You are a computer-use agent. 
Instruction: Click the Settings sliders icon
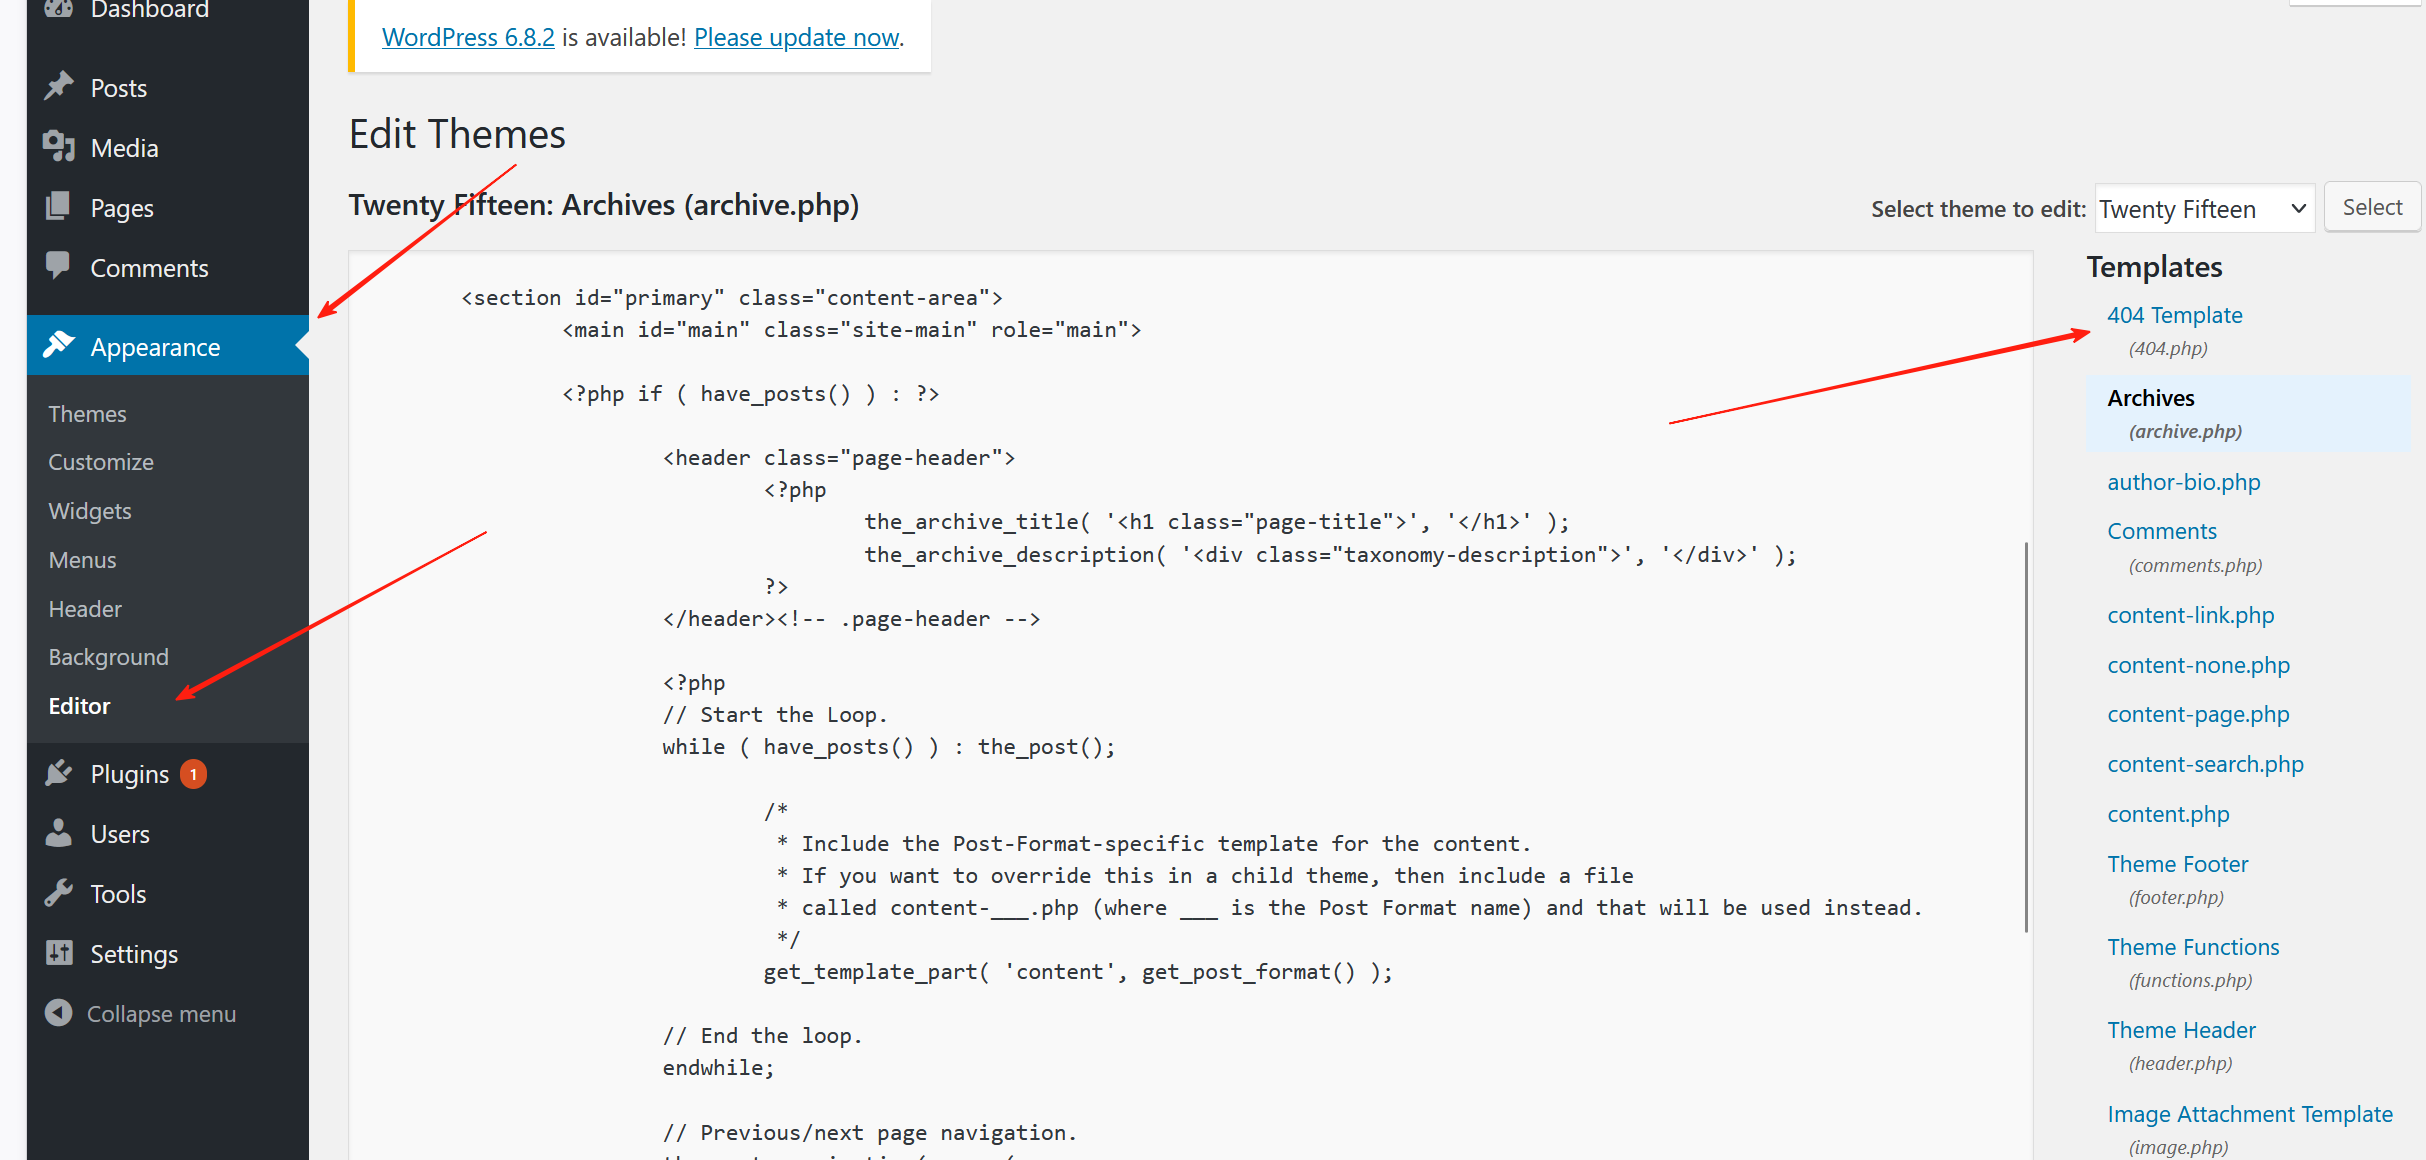59,953
